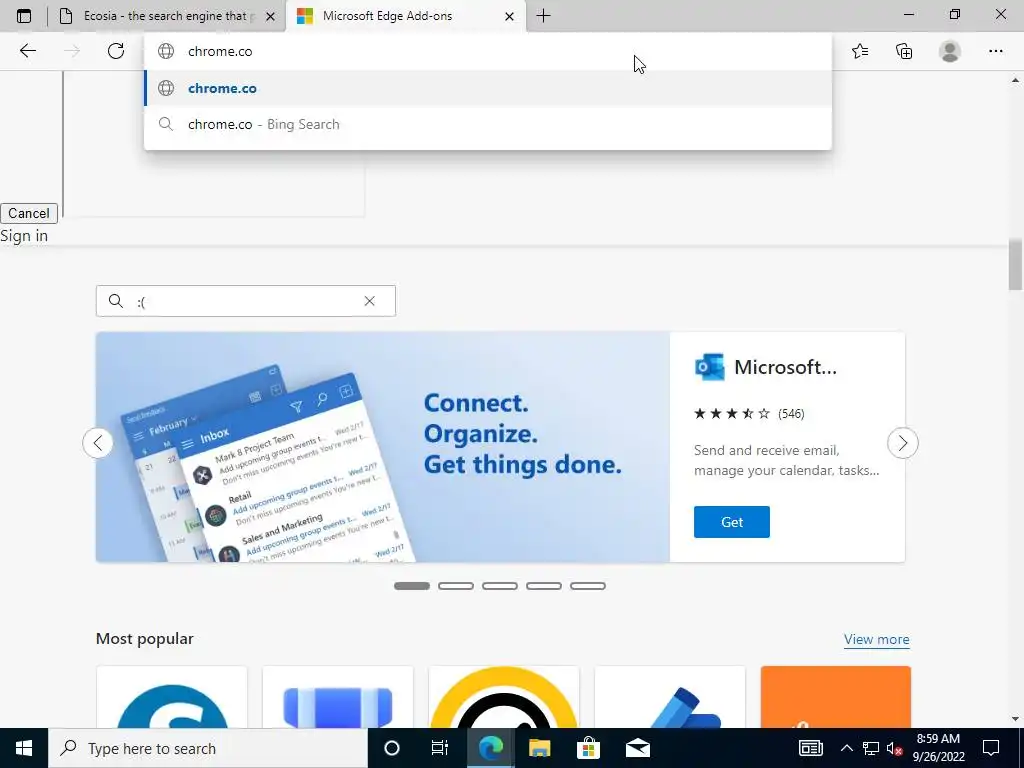Open the notification center icon
The height and width of the screenshot is (768, 1024).
click(x=991, y=748)
